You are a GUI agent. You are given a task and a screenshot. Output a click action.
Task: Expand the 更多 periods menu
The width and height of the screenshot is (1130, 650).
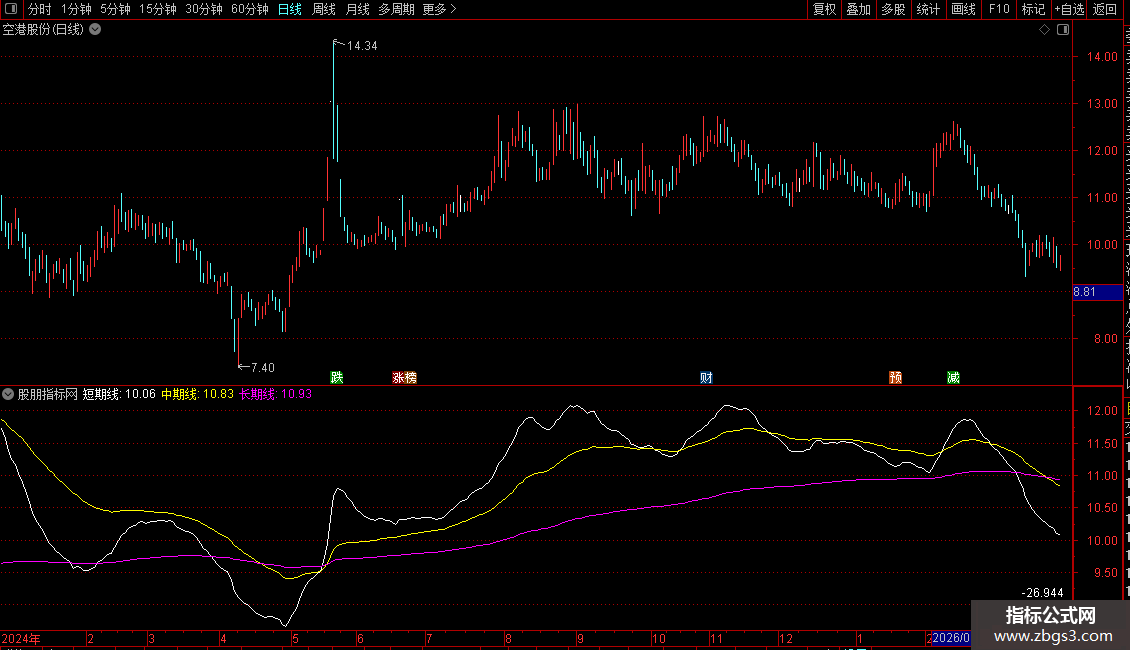pyautogui.click(x=439, y=9)
